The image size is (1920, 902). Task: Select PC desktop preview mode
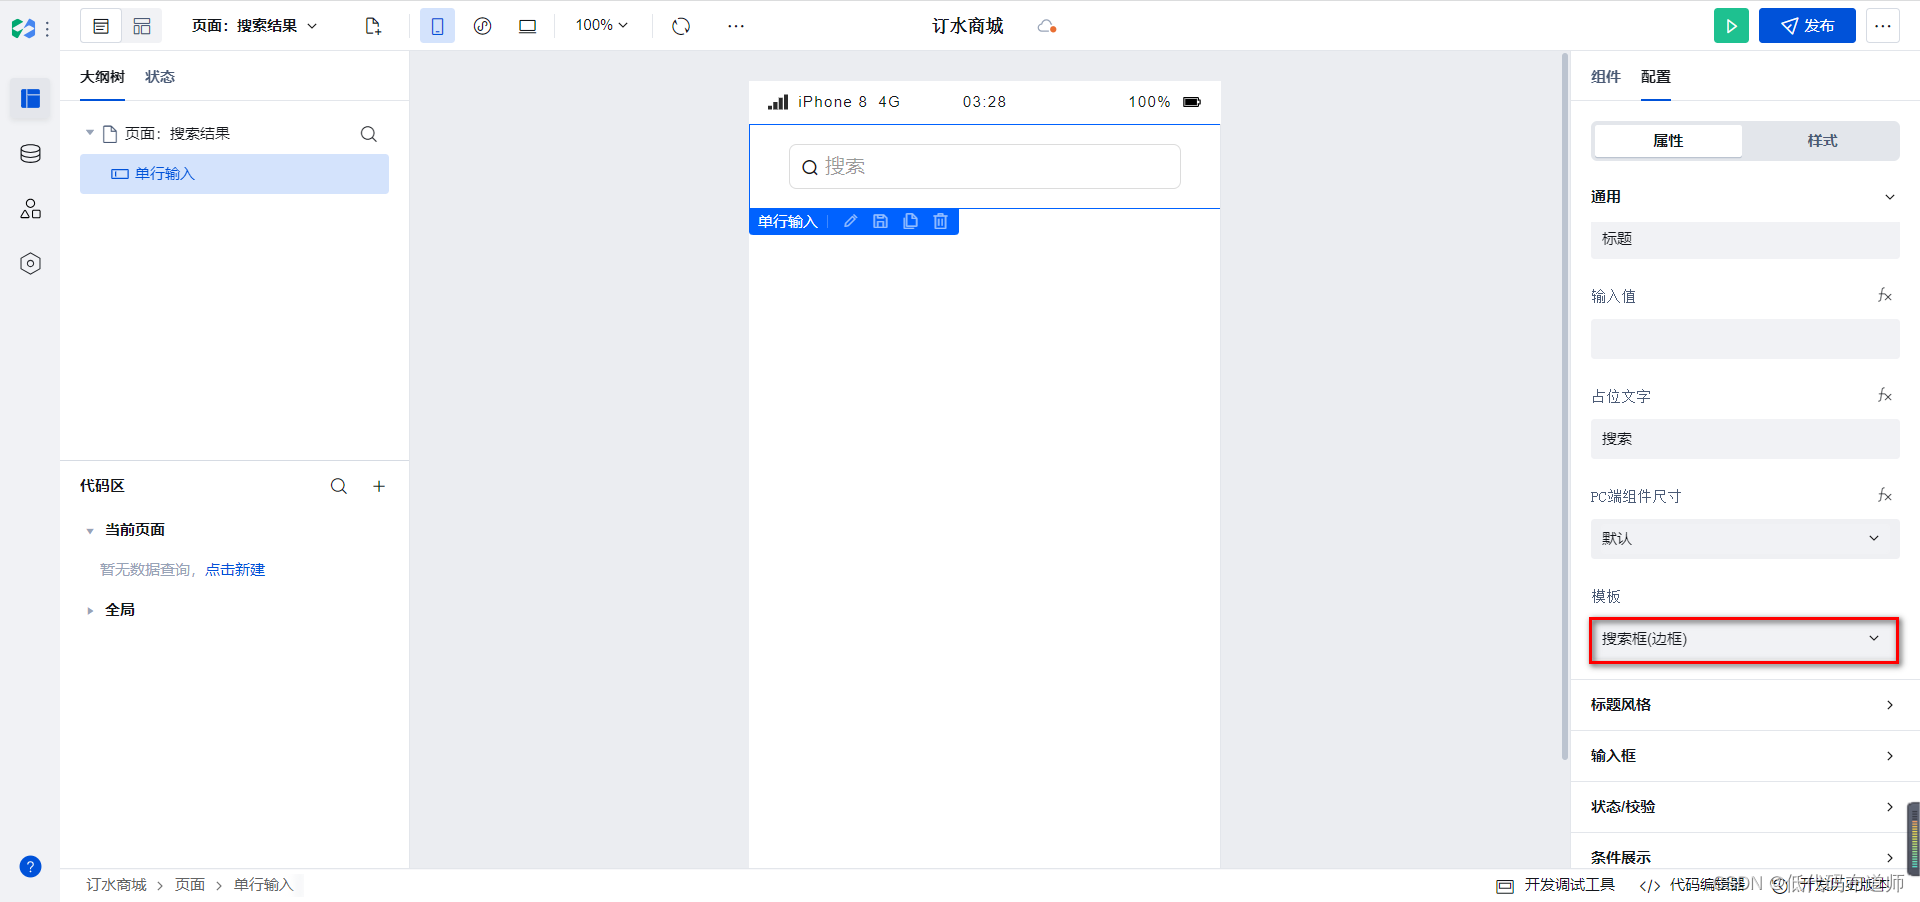click(x=527, y=26)
